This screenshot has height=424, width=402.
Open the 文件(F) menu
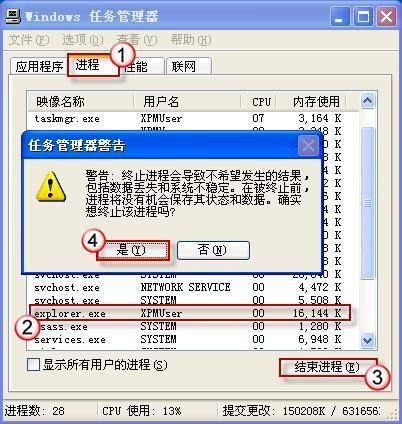(29, 40)
